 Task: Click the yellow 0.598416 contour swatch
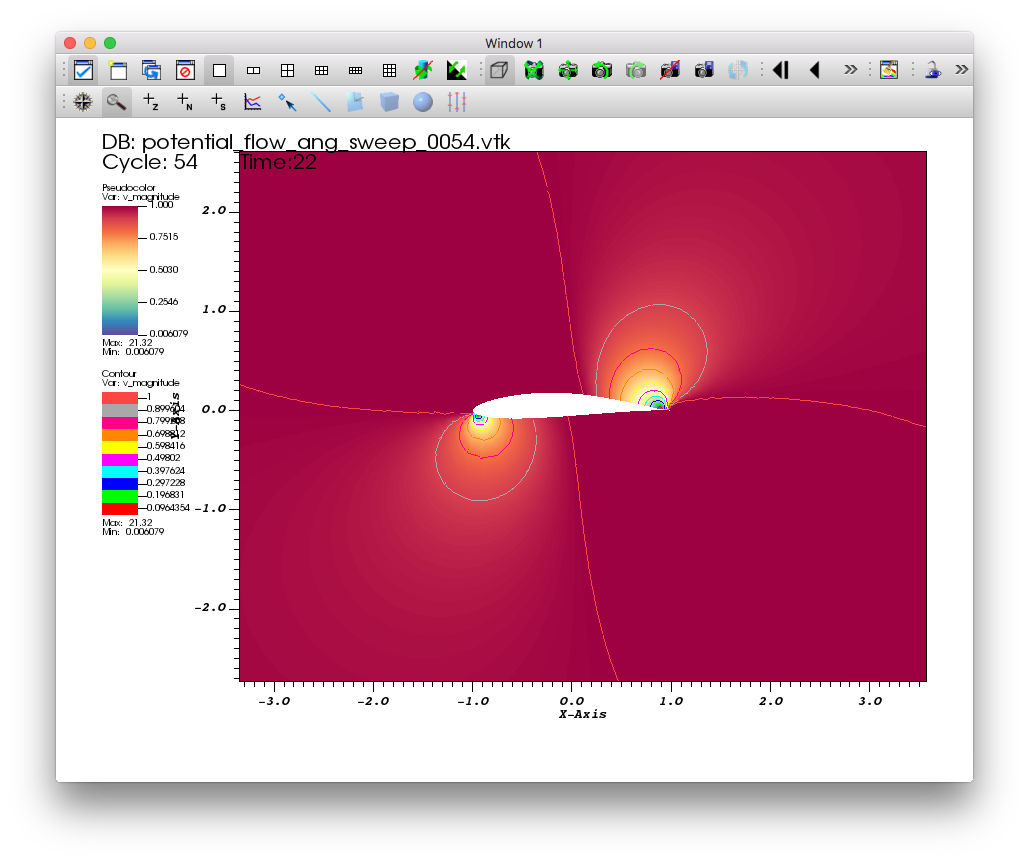coord(120,447)
